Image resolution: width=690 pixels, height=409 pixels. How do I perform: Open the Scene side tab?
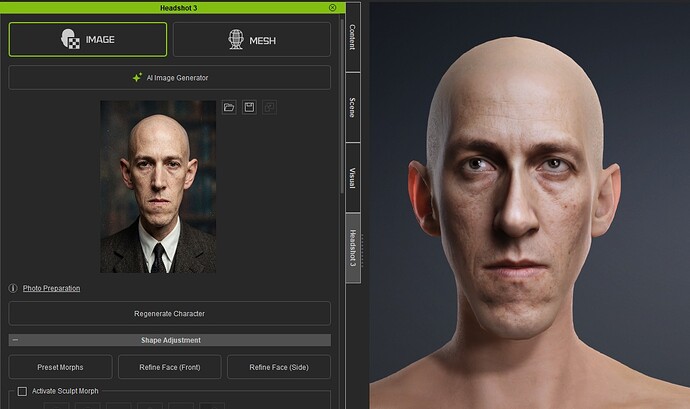pos(353,107)
